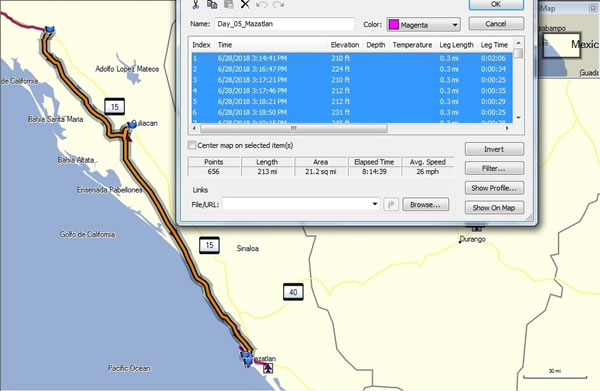Click the Show On Map button
600x391 pixels.
[494, 208]
